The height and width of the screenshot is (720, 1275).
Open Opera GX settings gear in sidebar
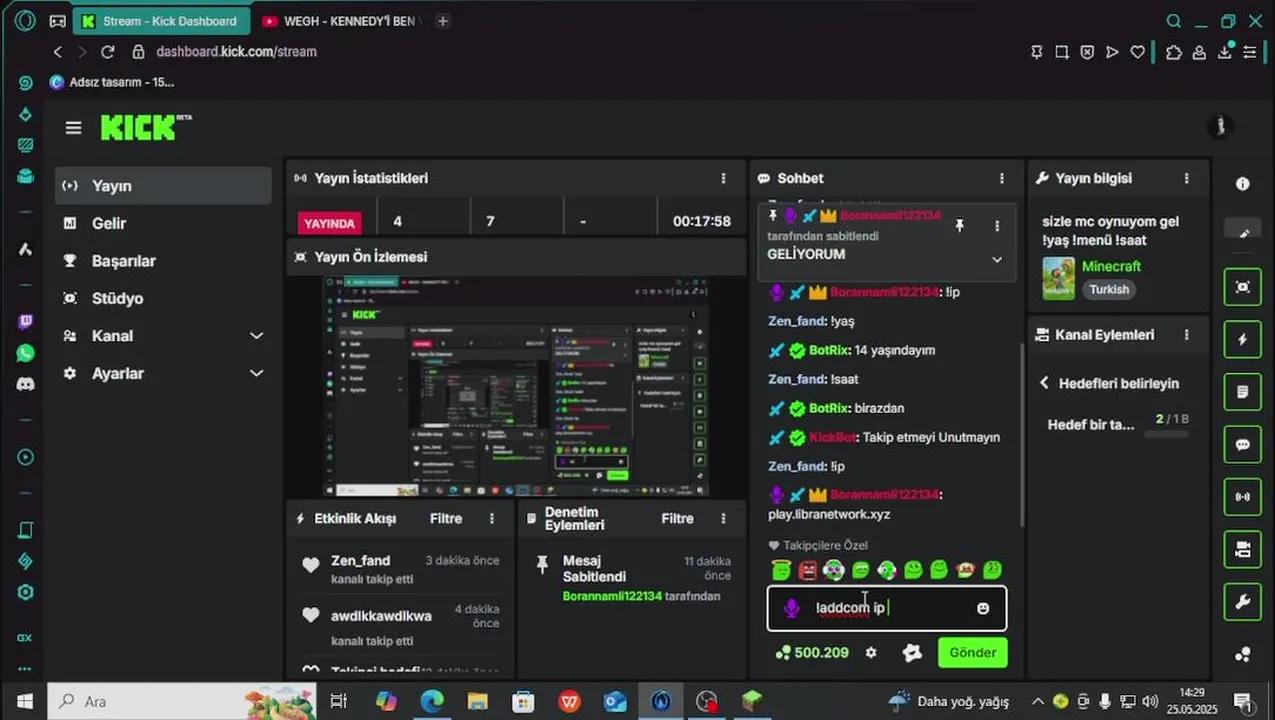[25, 592]
